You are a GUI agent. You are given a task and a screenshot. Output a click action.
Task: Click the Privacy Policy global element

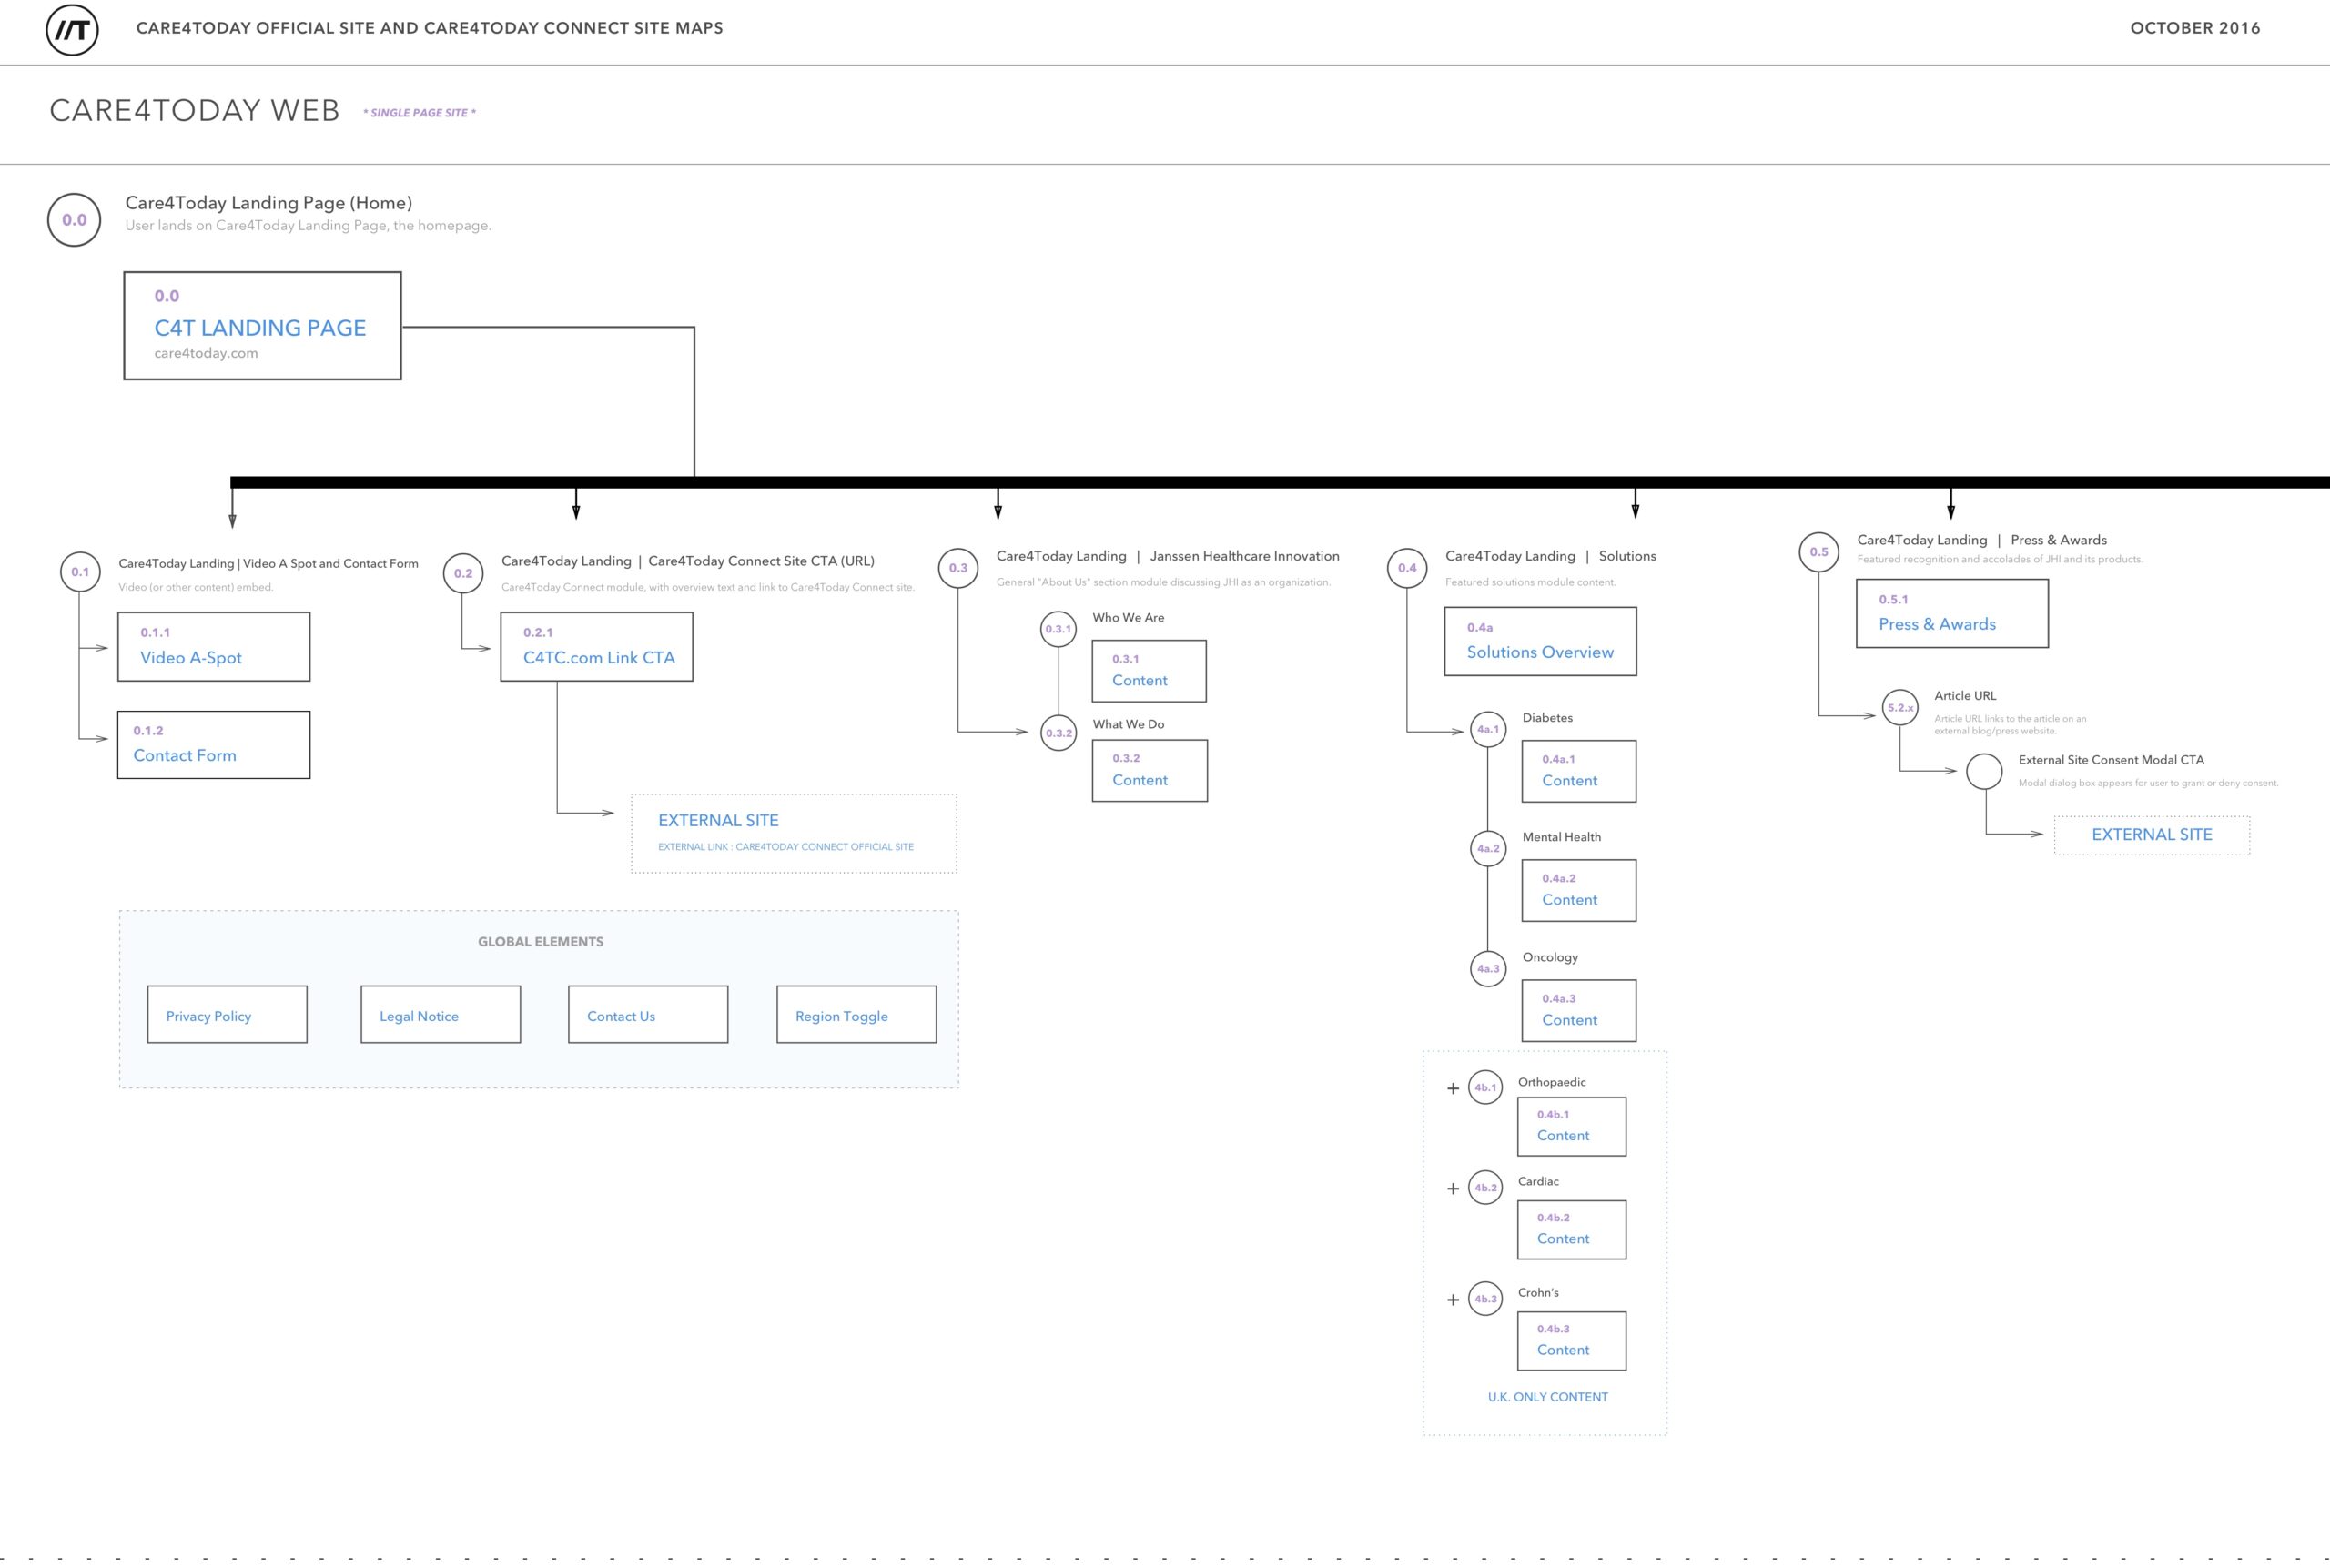click(x=227, y=1015)
